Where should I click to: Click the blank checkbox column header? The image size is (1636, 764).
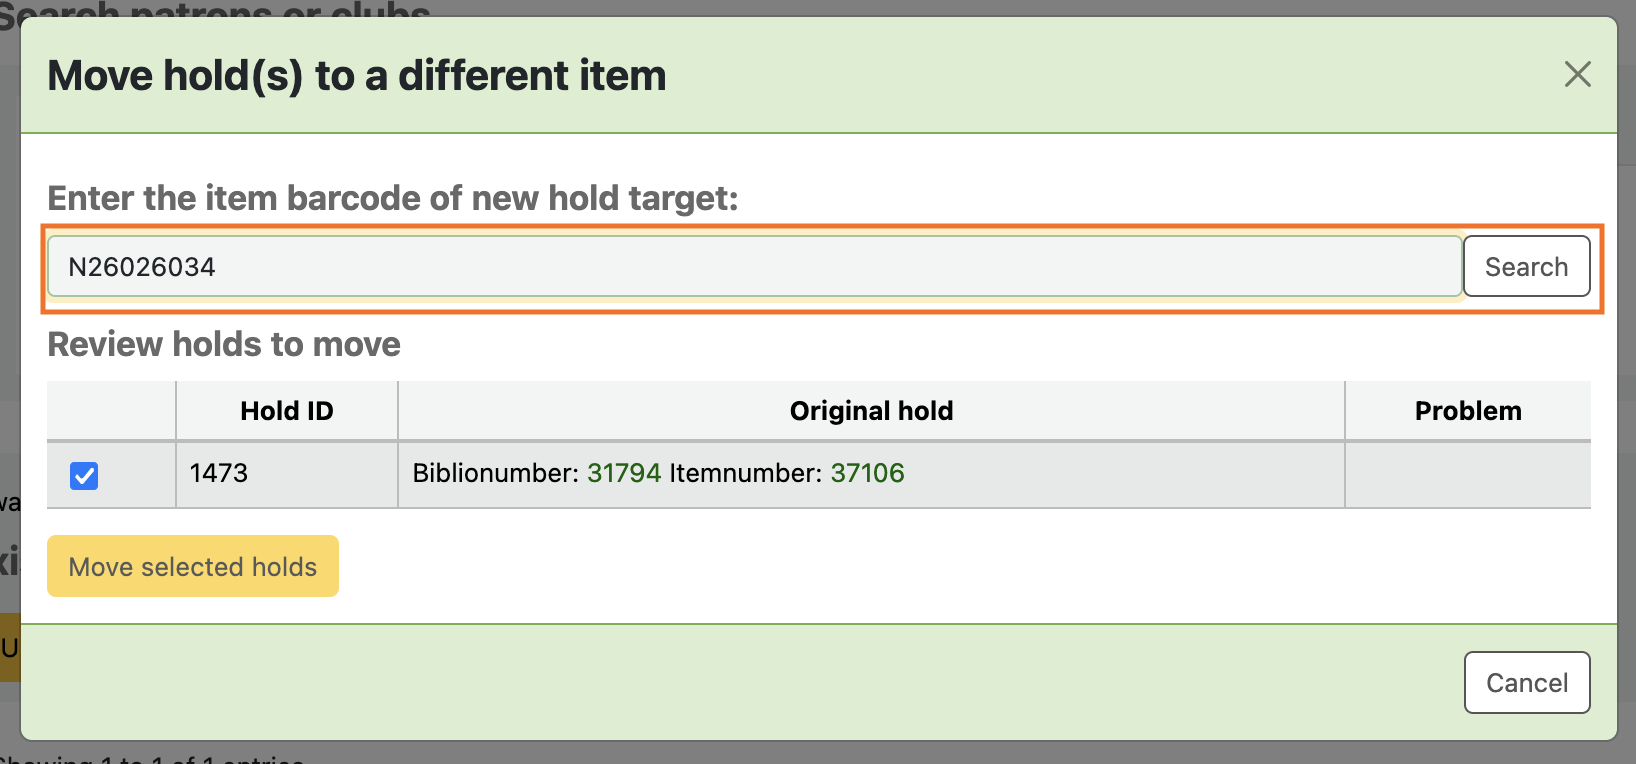111,411
